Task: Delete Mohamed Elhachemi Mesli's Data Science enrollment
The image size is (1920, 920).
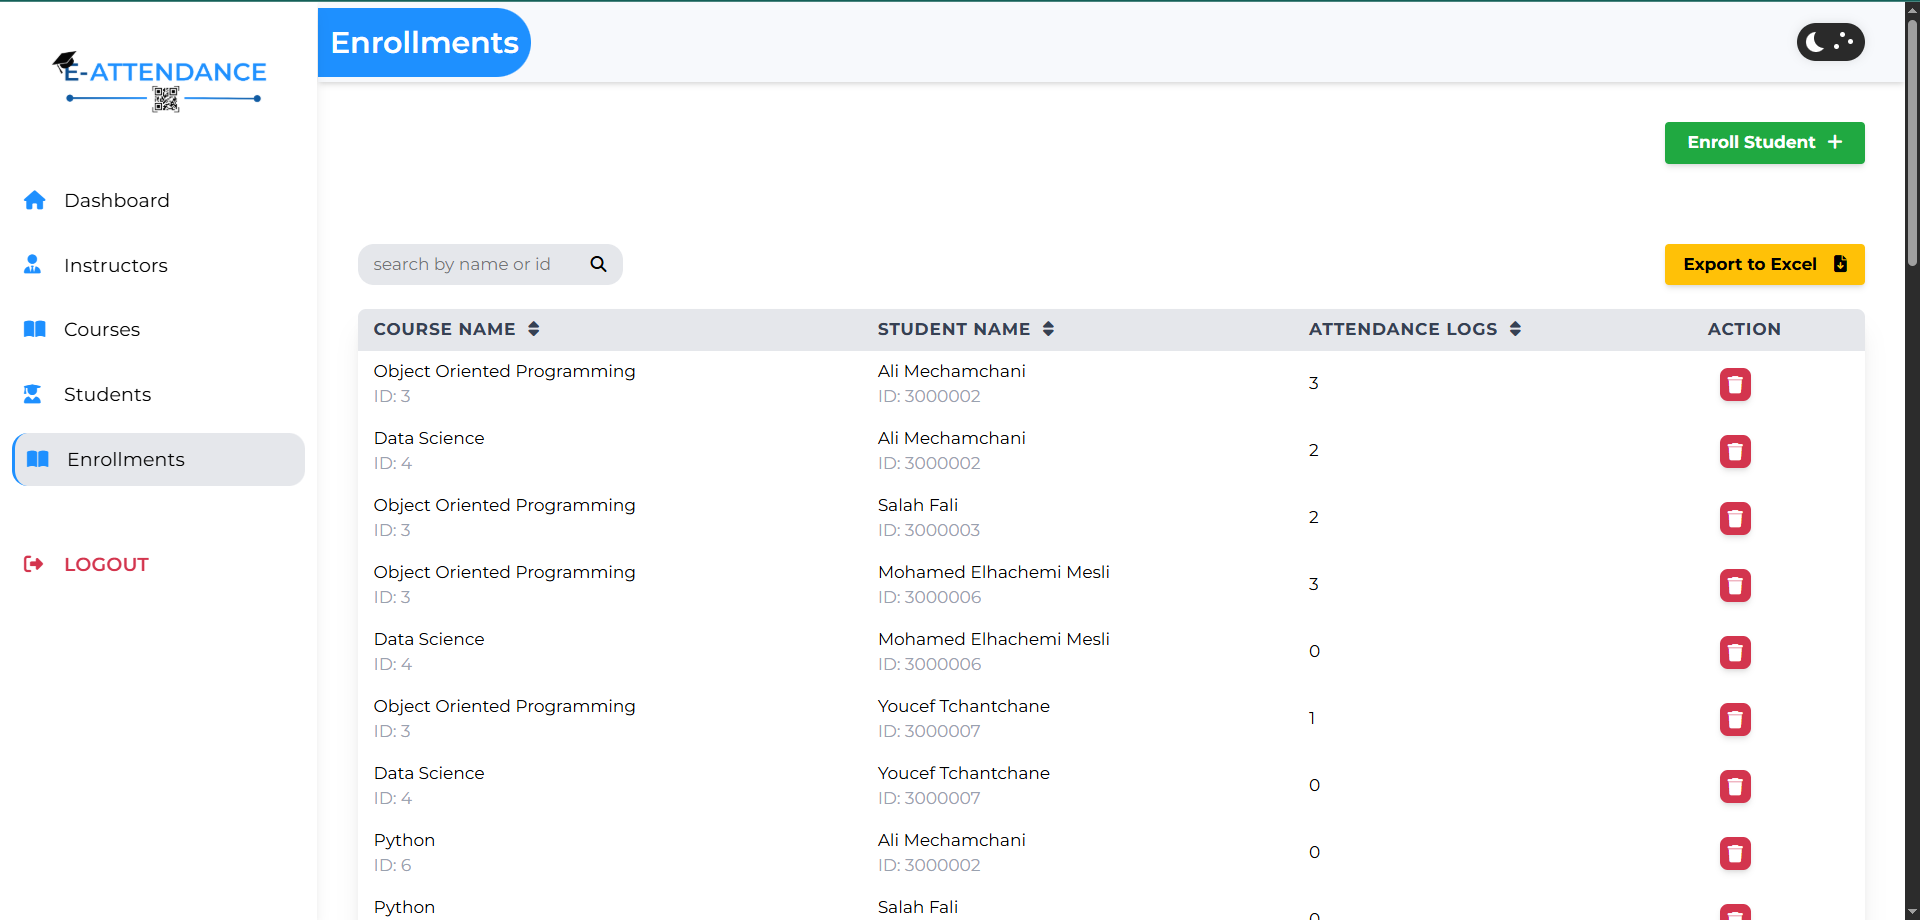Action: click(x=1735, y=653)
